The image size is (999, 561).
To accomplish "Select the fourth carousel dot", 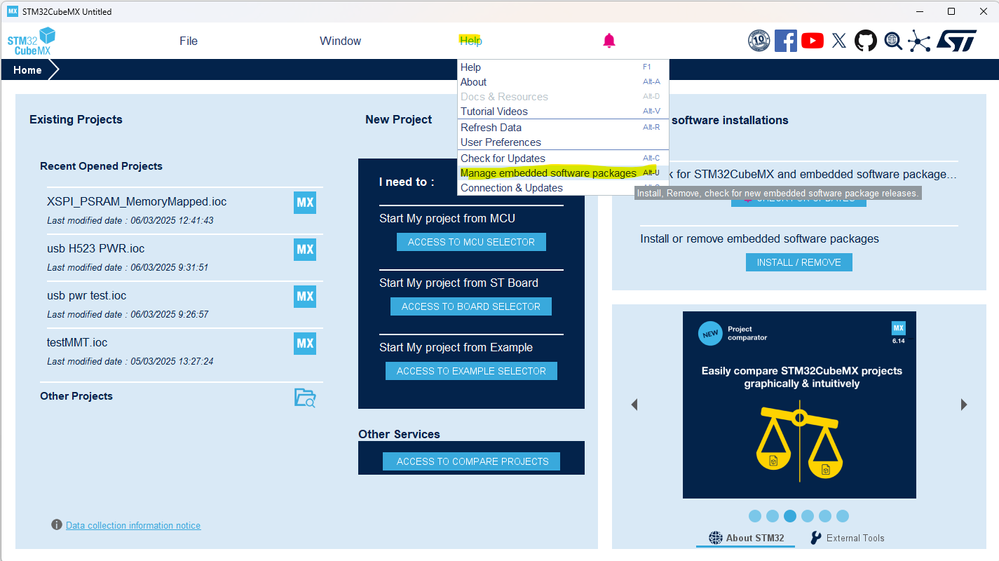I will pyautogui.click(x=808, y=516).
